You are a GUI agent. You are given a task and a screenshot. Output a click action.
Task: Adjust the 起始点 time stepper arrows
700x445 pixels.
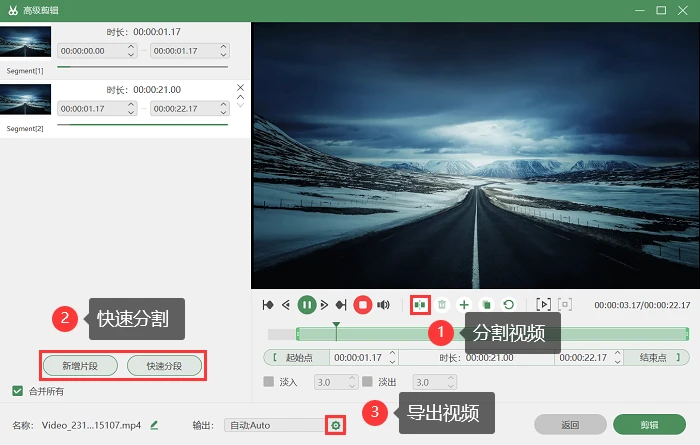point(392,358)
